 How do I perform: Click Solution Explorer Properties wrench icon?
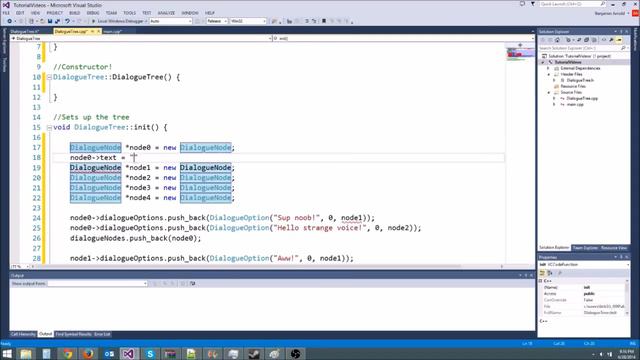(x=611, y=40)
